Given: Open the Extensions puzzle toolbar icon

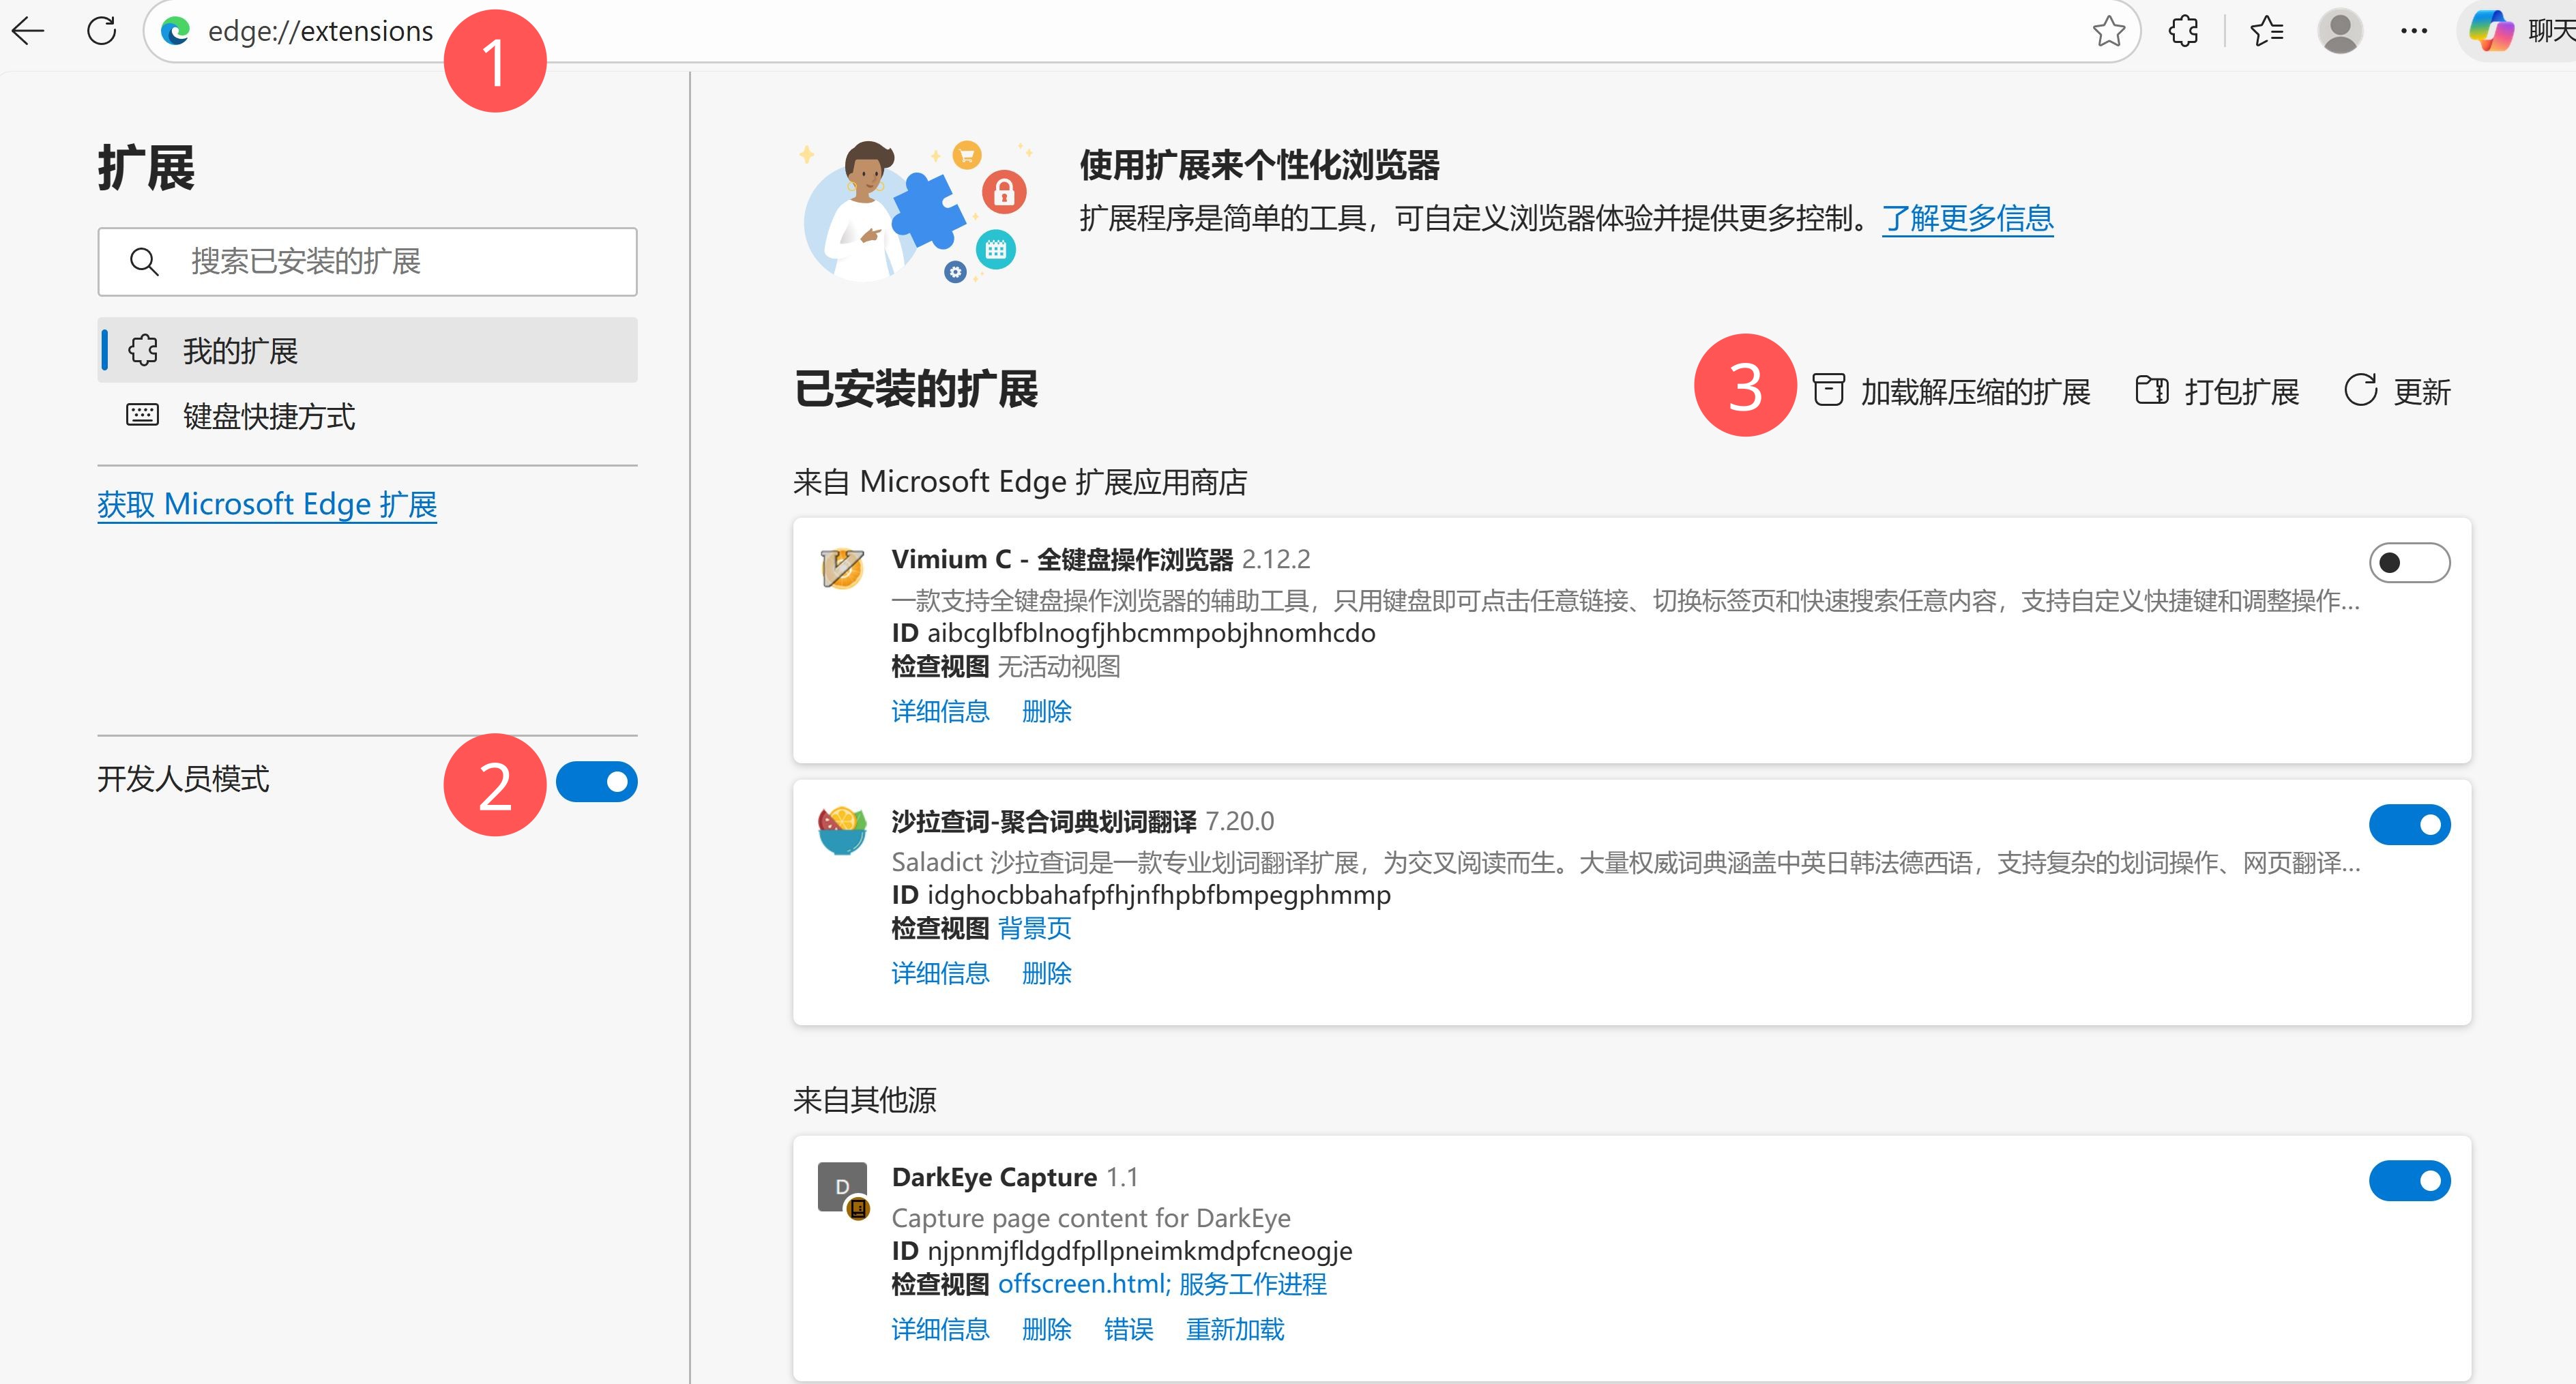Looking at the screenshot, I should tap(2183, 31).
